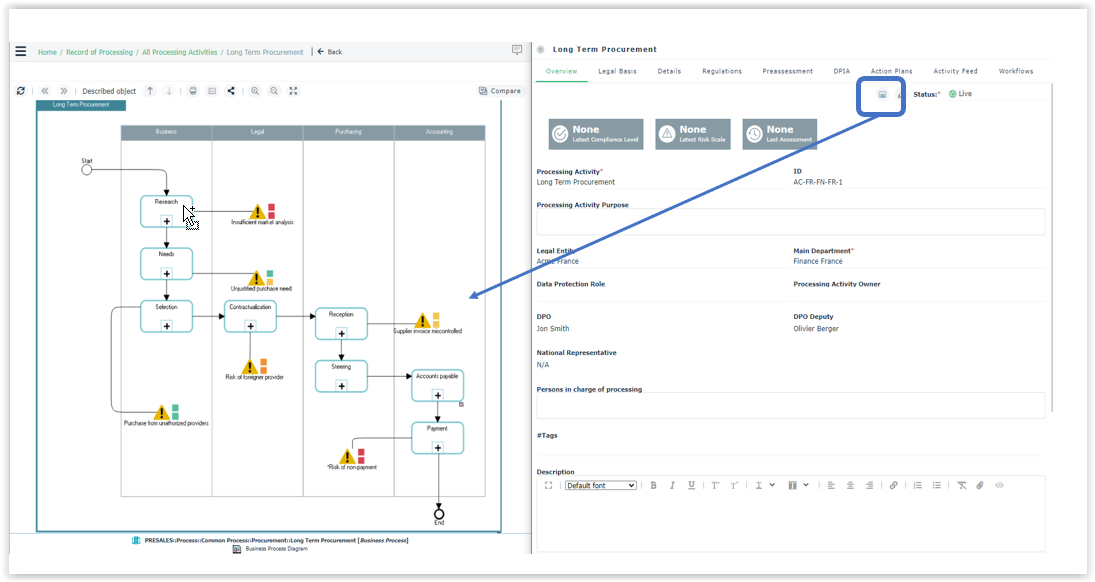Toggle italic in Description editor
The height and width of the screenshot is (582, 1095).
[672, 485]
